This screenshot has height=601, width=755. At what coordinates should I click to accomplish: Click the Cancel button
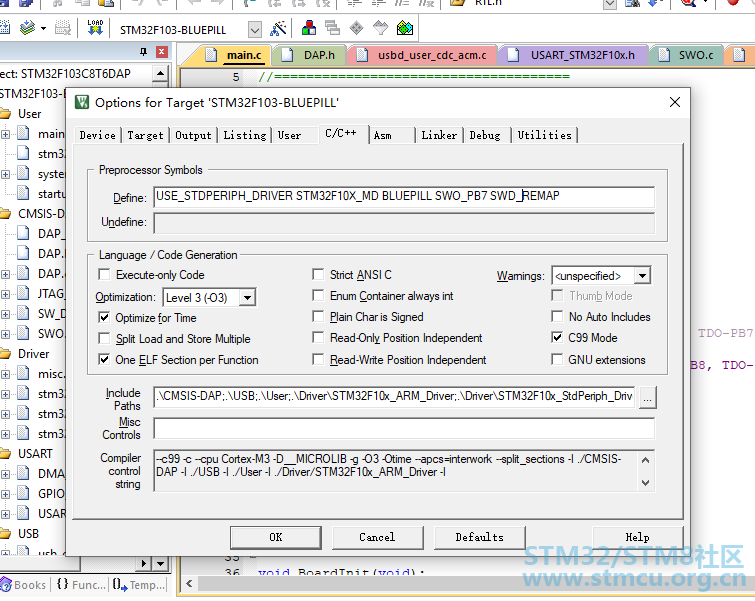[378, 537]
